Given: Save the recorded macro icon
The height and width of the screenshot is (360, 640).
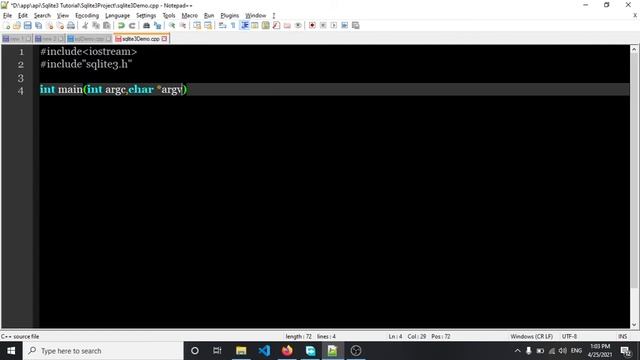Looking at the screenshot, I should pos(356,25).
